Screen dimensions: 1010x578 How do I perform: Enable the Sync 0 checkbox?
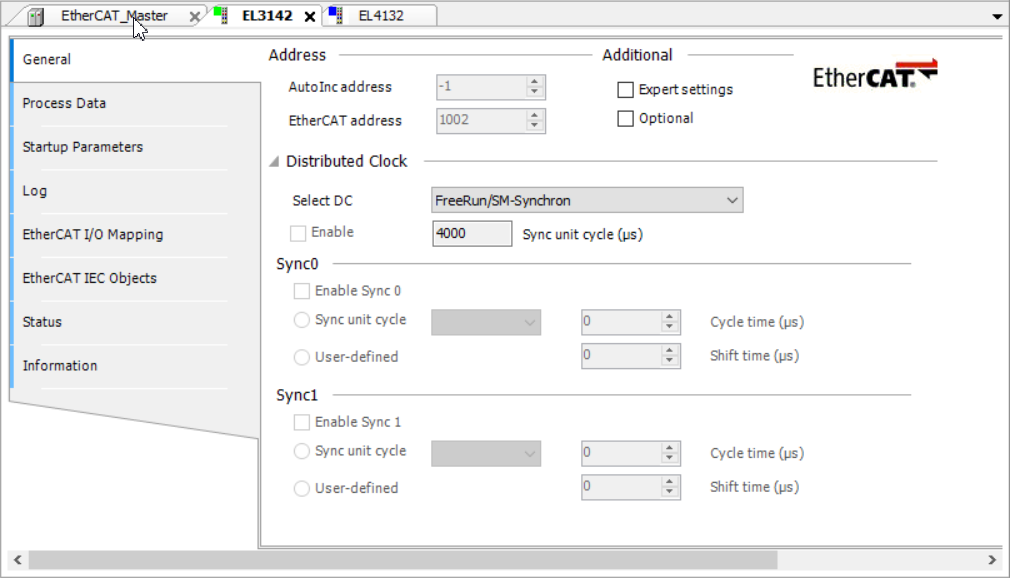click(x=300, y=291)
